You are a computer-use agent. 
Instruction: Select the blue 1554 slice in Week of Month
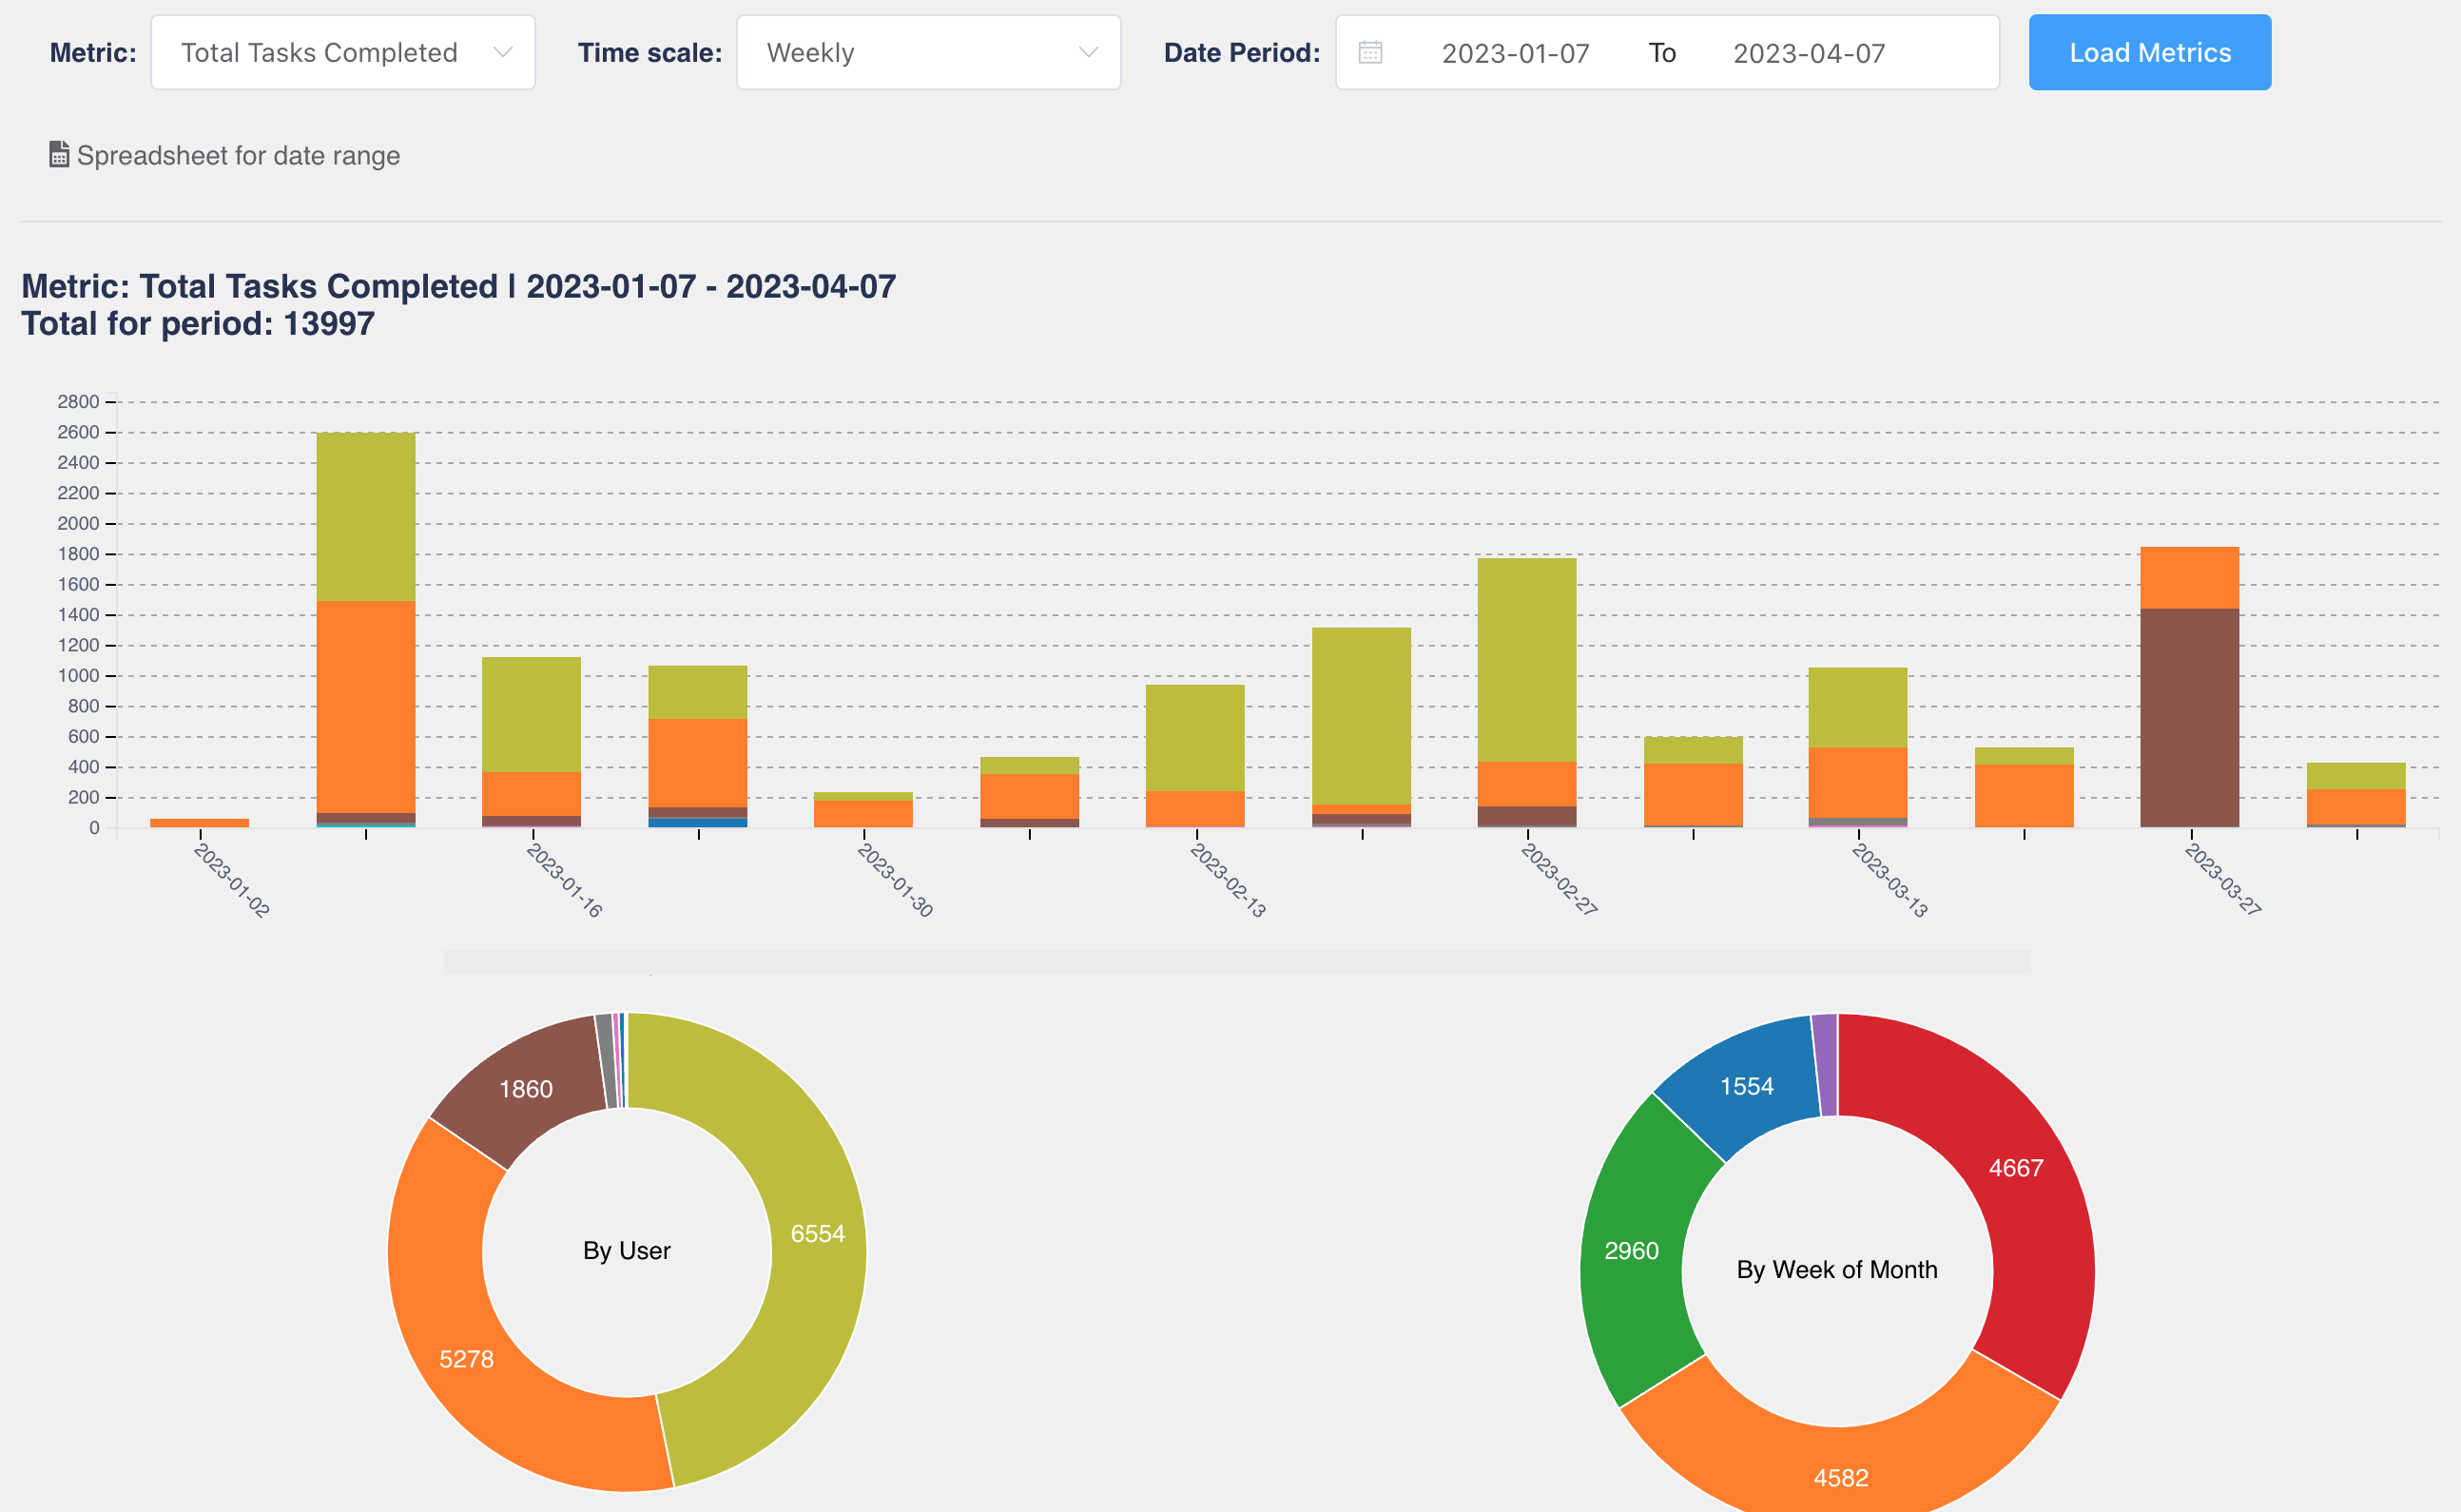pos(1745,1085)
